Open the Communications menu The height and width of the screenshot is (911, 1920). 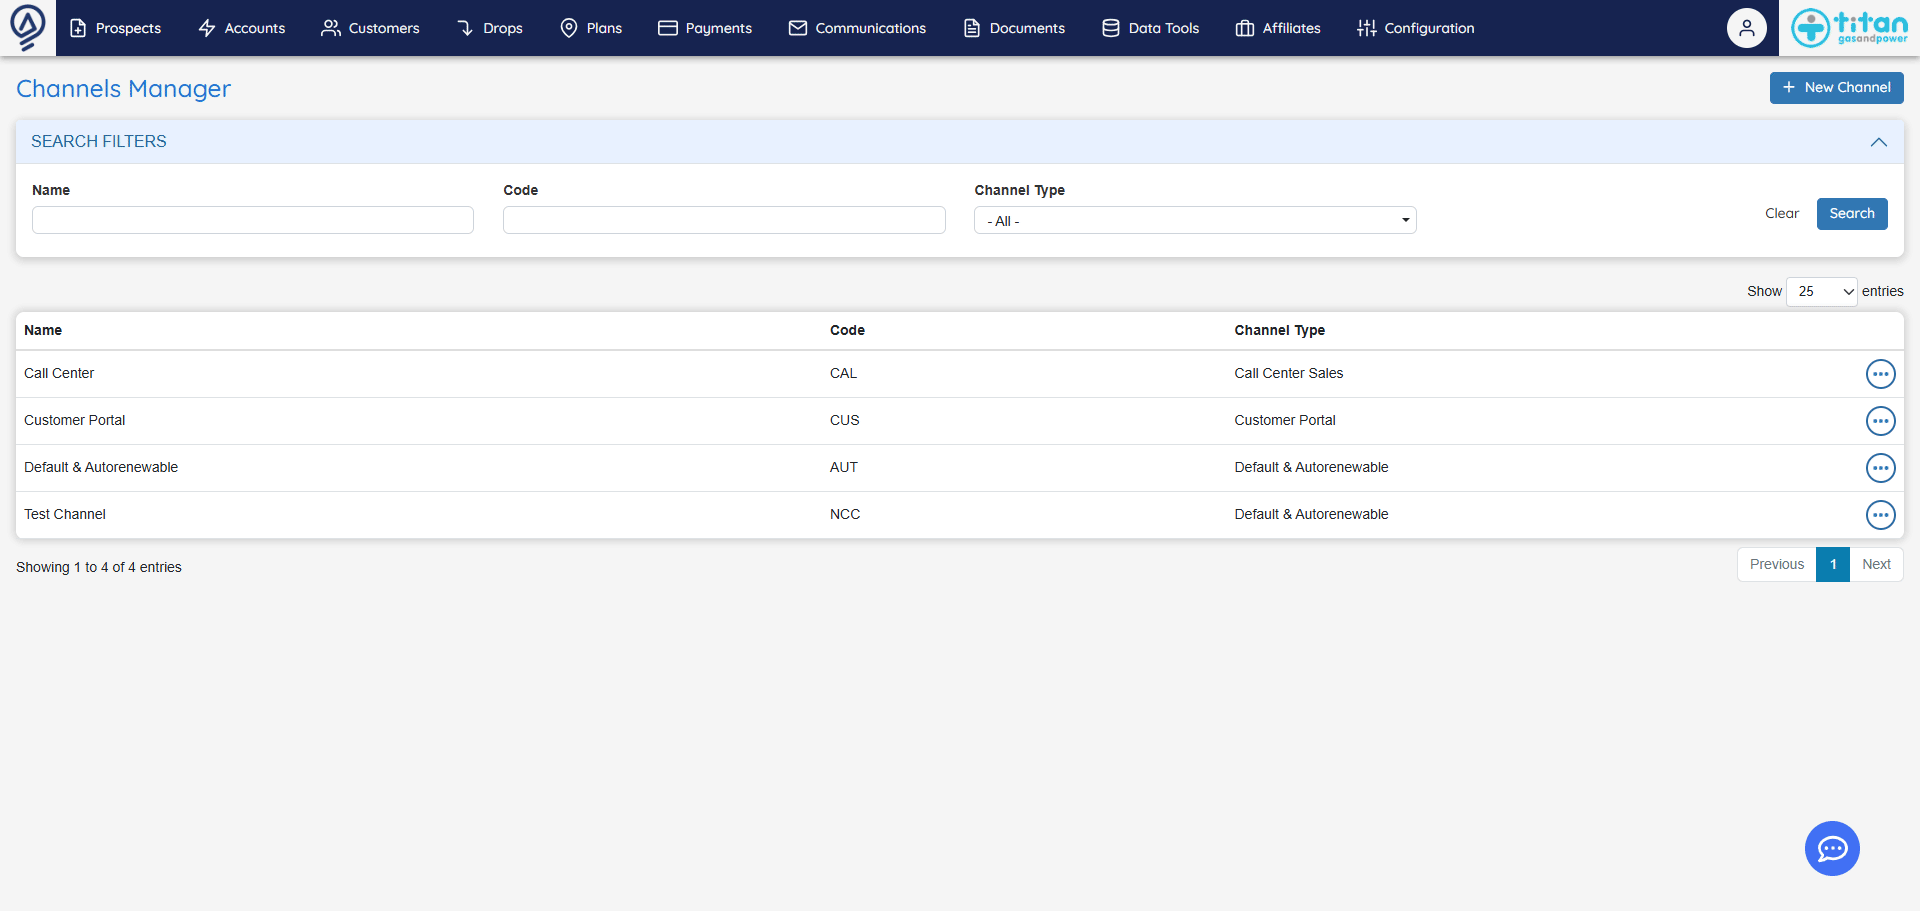point(857,28)
